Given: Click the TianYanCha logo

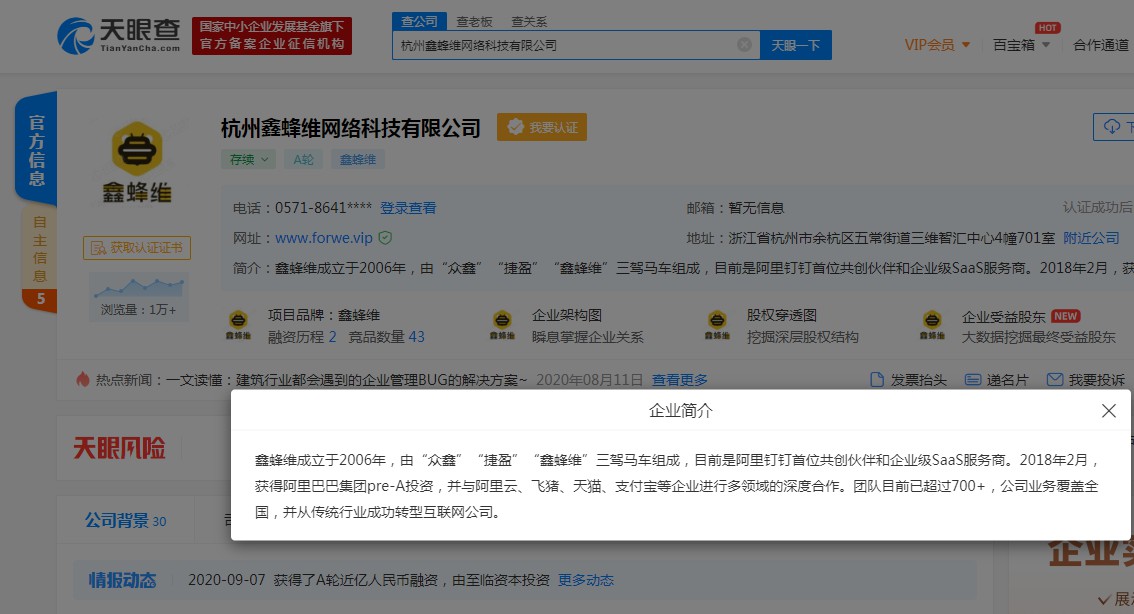Looking at the screenshot, I should tap(119, 35).
